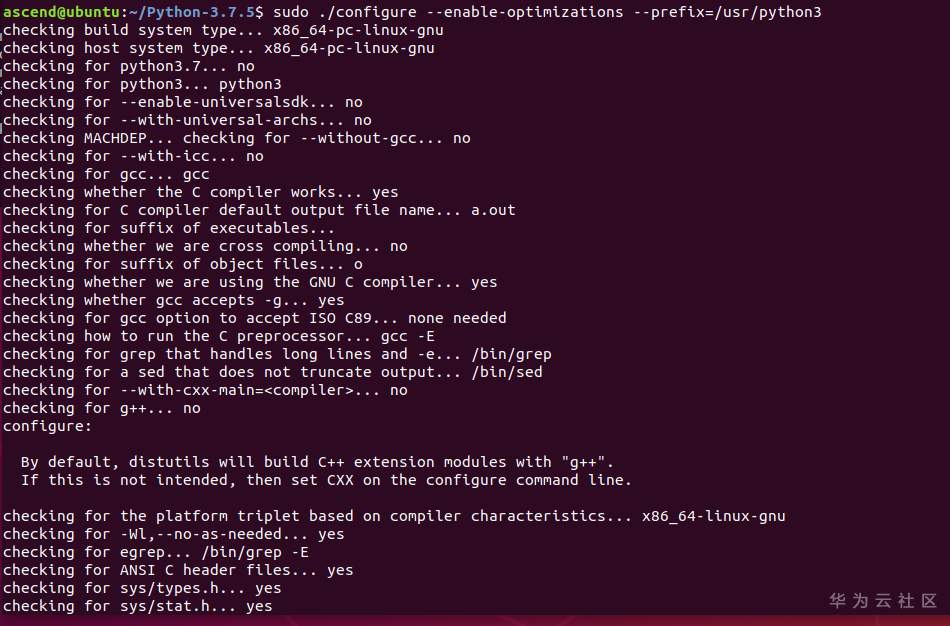Screen dimensions: 950x626
Task: Click the /bin/sed path in output
Action: [x=507, y=372]
